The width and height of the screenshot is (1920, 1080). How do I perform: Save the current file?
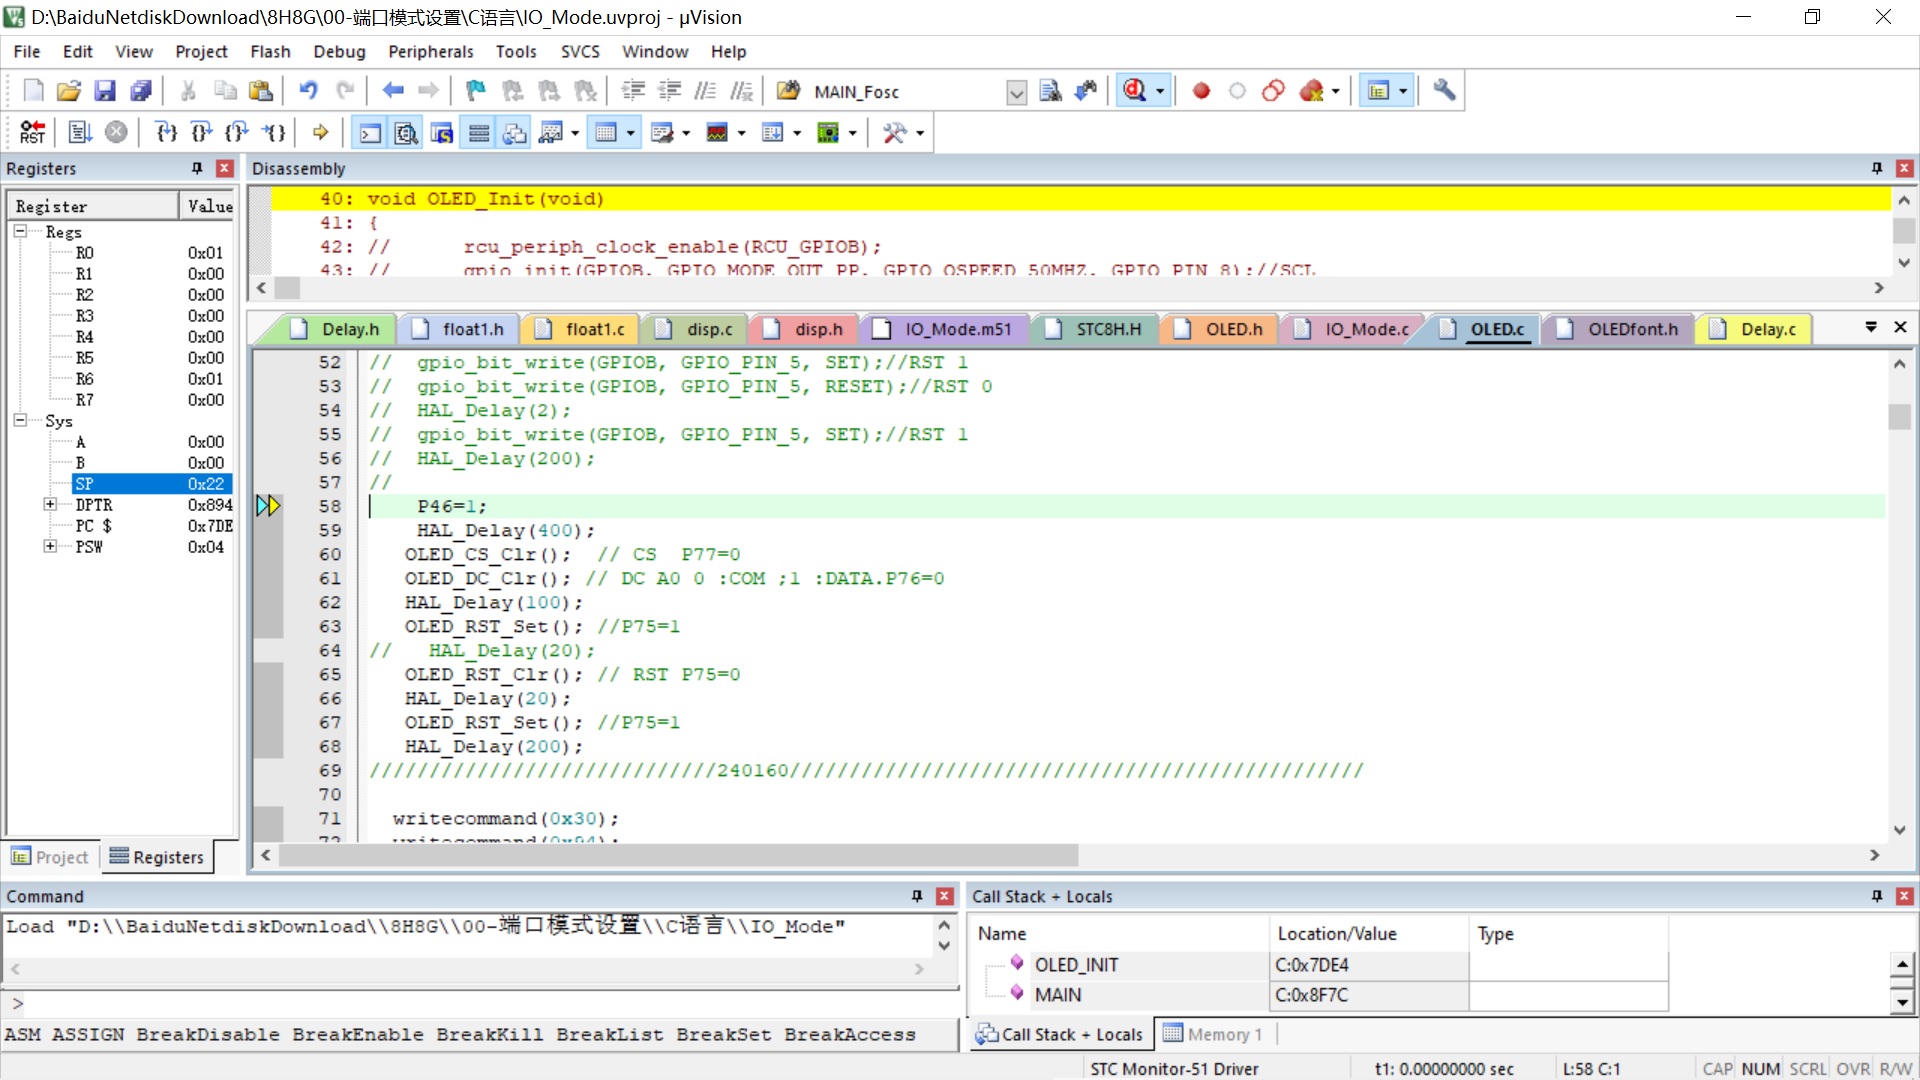pos(104,91)
